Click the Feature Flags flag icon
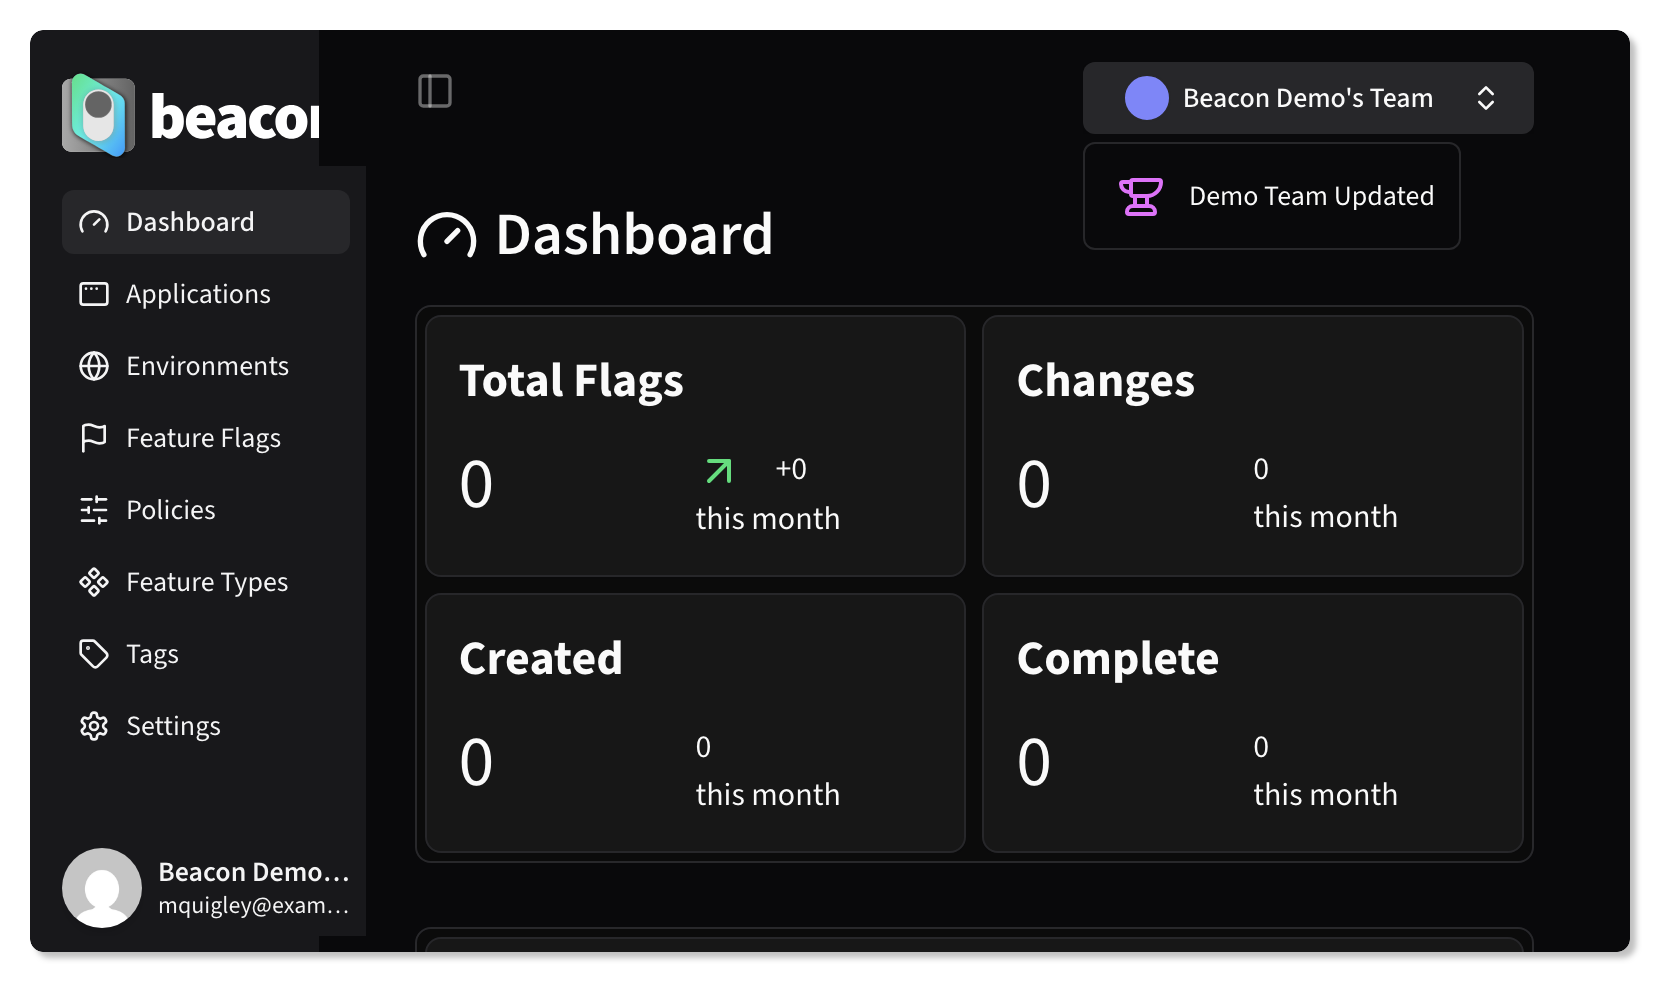 94,438
